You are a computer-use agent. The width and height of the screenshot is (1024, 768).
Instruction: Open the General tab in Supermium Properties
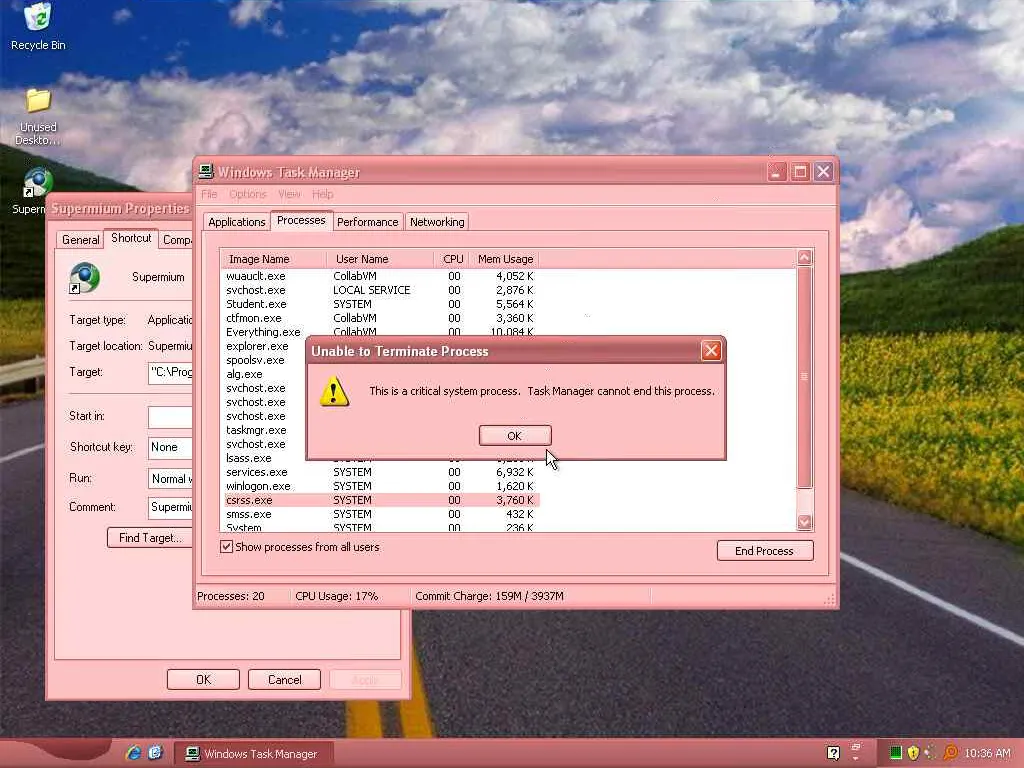tap(80, 240)
